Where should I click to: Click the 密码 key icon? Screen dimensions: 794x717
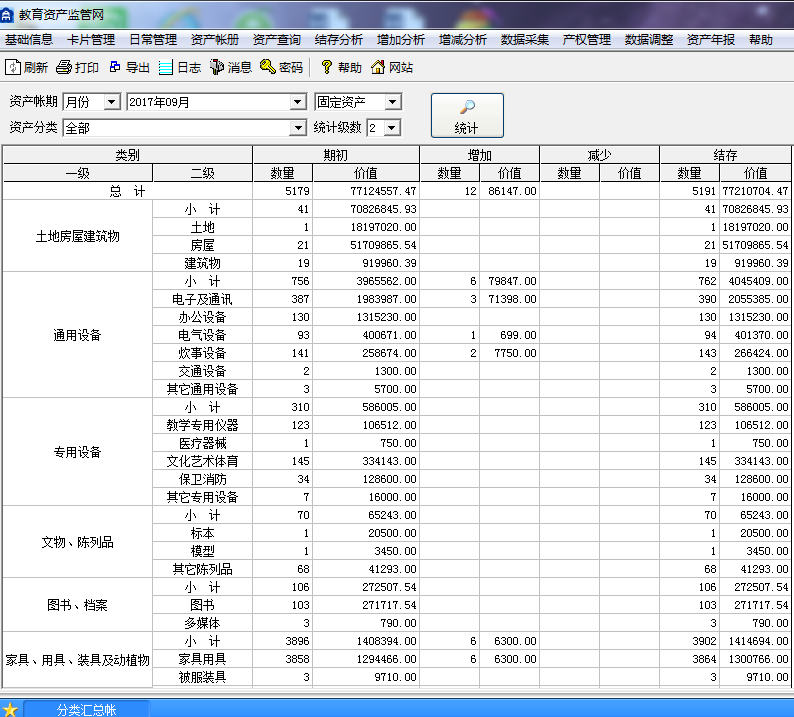(x=268, y=68)
